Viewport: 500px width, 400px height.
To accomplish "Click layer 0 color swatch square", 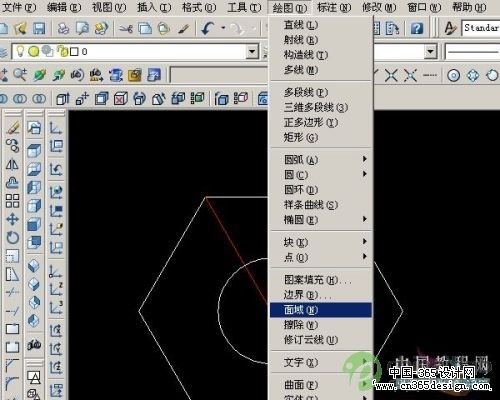I will coord(74,52).
